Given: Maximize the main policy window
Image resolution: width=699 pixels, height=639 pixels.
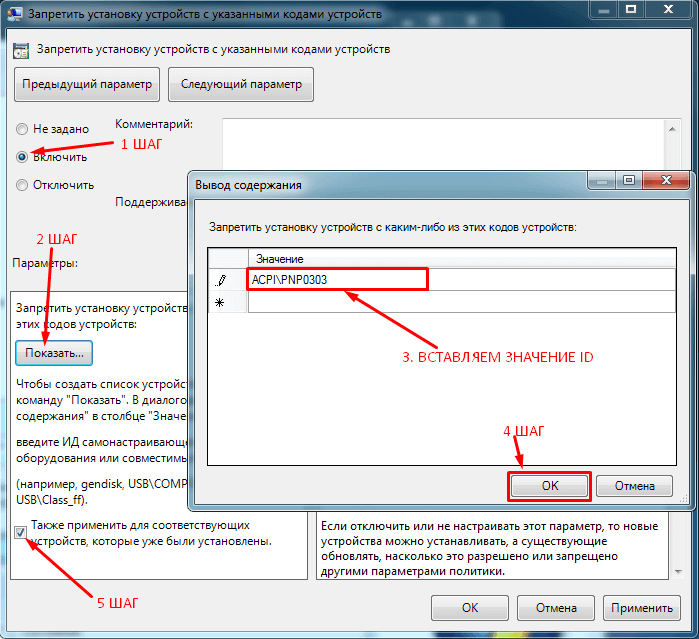Looking at the screenshot, I should 631,9.
